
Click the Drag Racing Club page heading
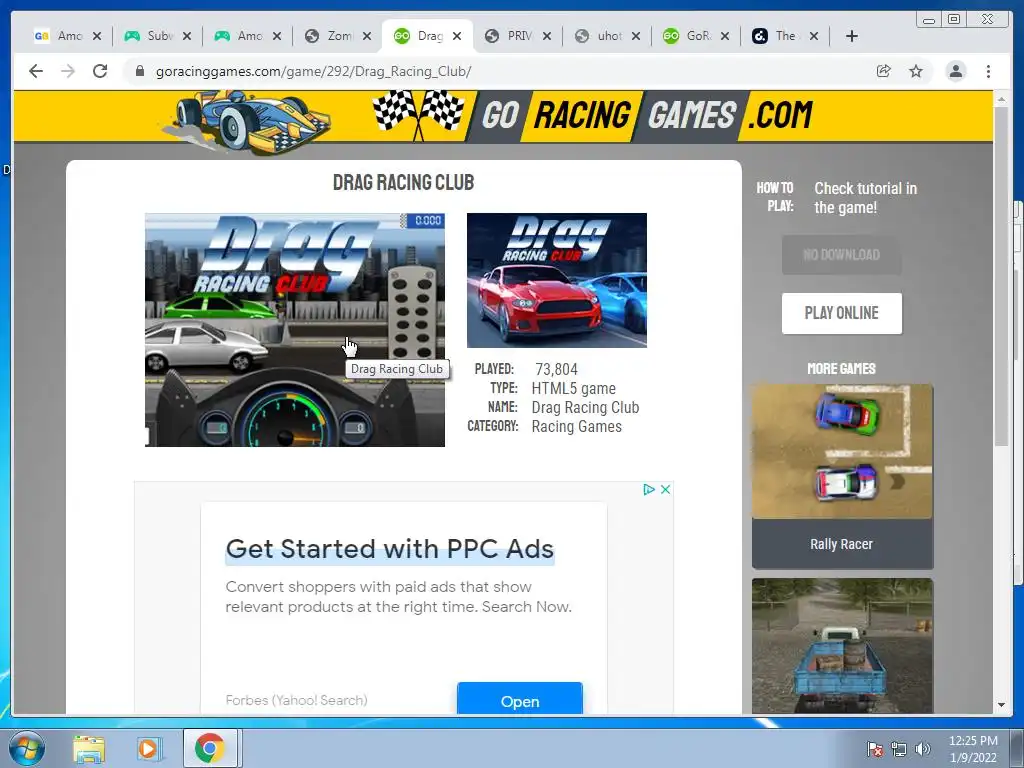click(404, 182)
